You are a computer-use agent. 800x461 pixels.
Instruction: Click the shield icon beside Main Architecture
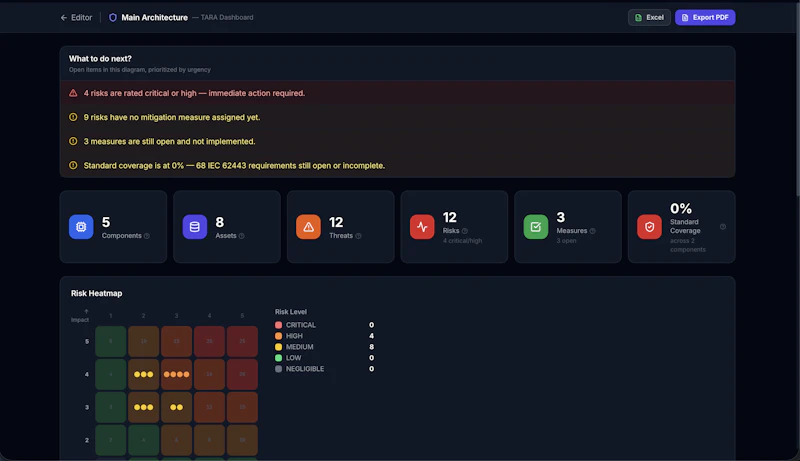pos(113,17)
